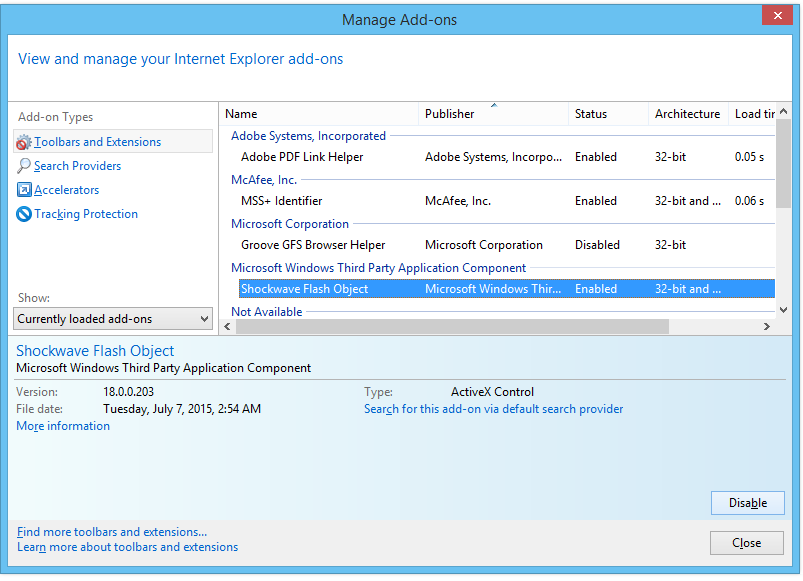Viewport: 803px width, 581px height.
Task: Click the horizontal scroll right arrow
Action: pos(767,327)
